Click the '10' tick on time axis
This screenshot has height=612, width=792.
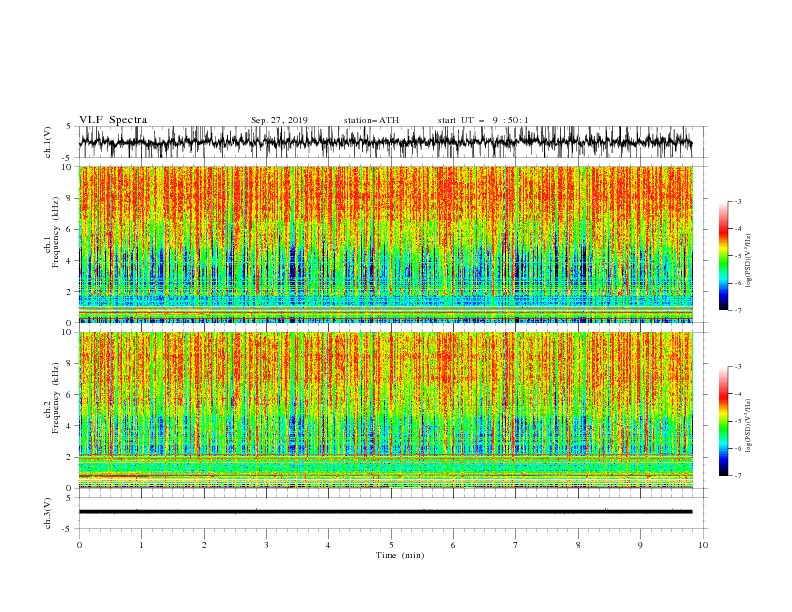tap(703, 545)
